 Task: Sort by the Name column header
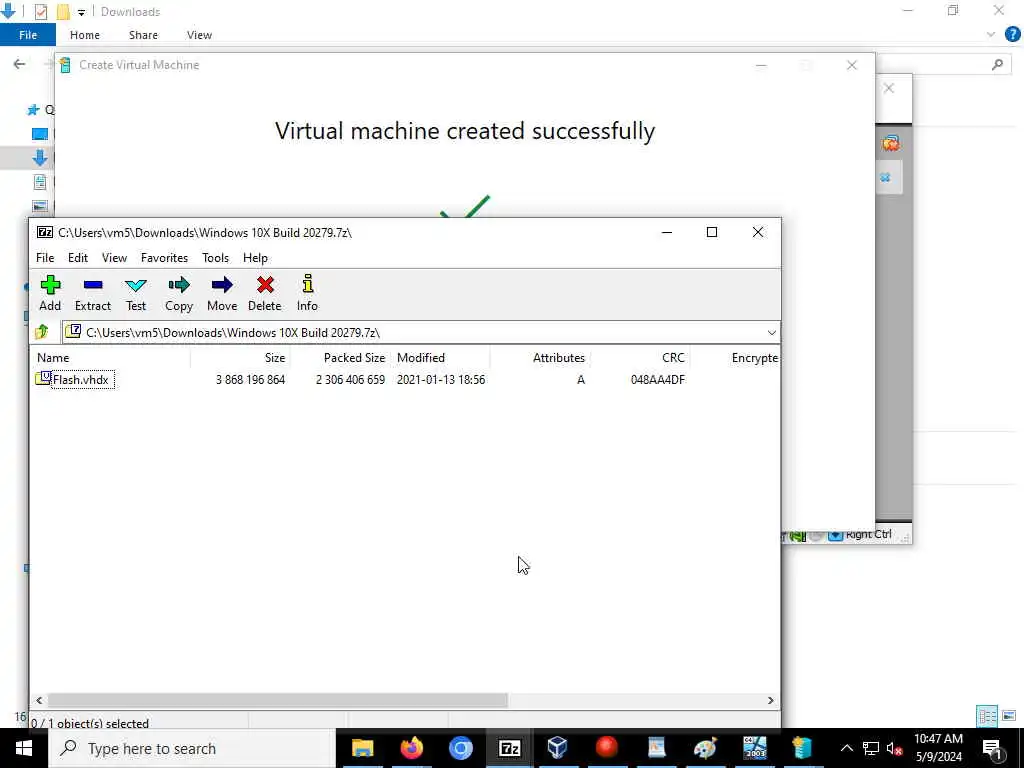pyautogui.click(x=111, y=358)
